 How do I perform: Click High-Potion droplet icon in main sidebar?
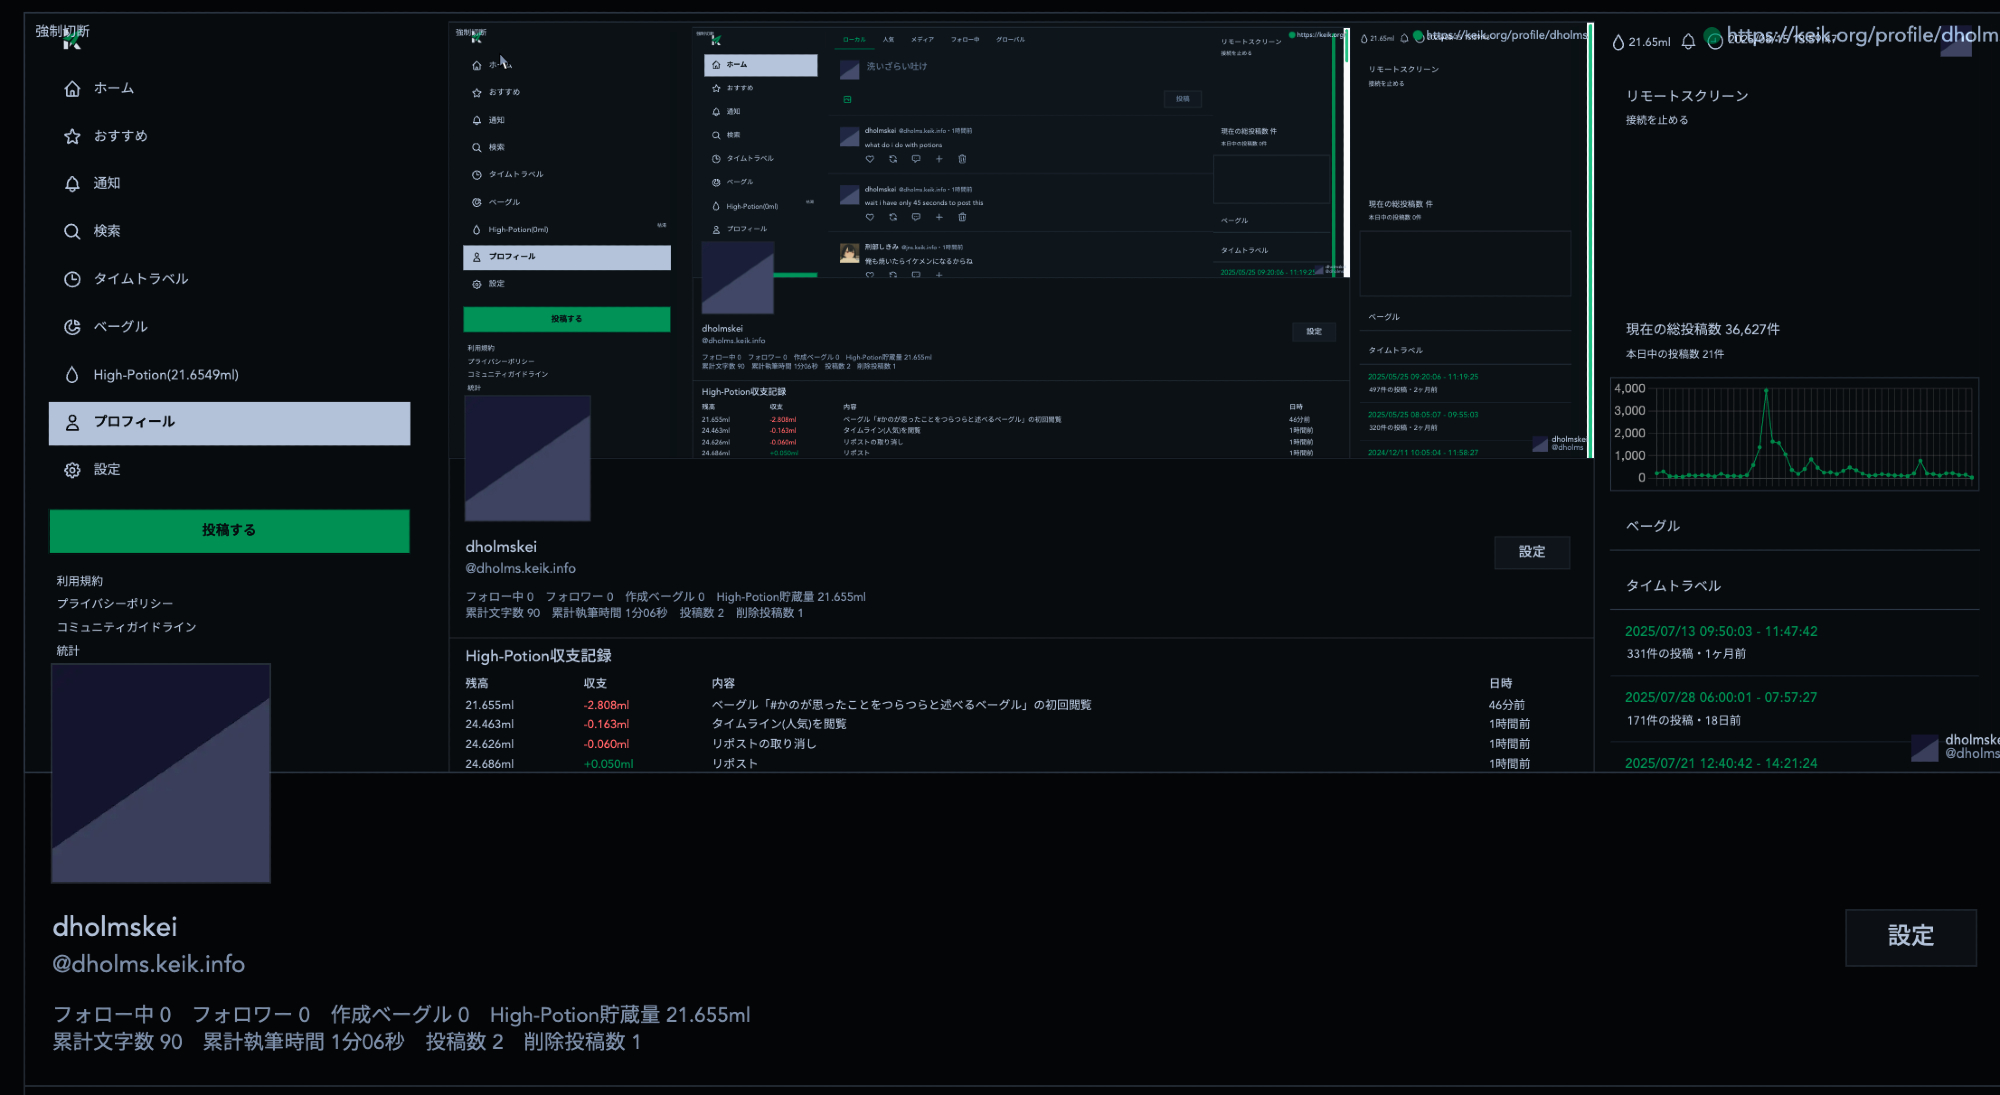(x=72, y=375)
